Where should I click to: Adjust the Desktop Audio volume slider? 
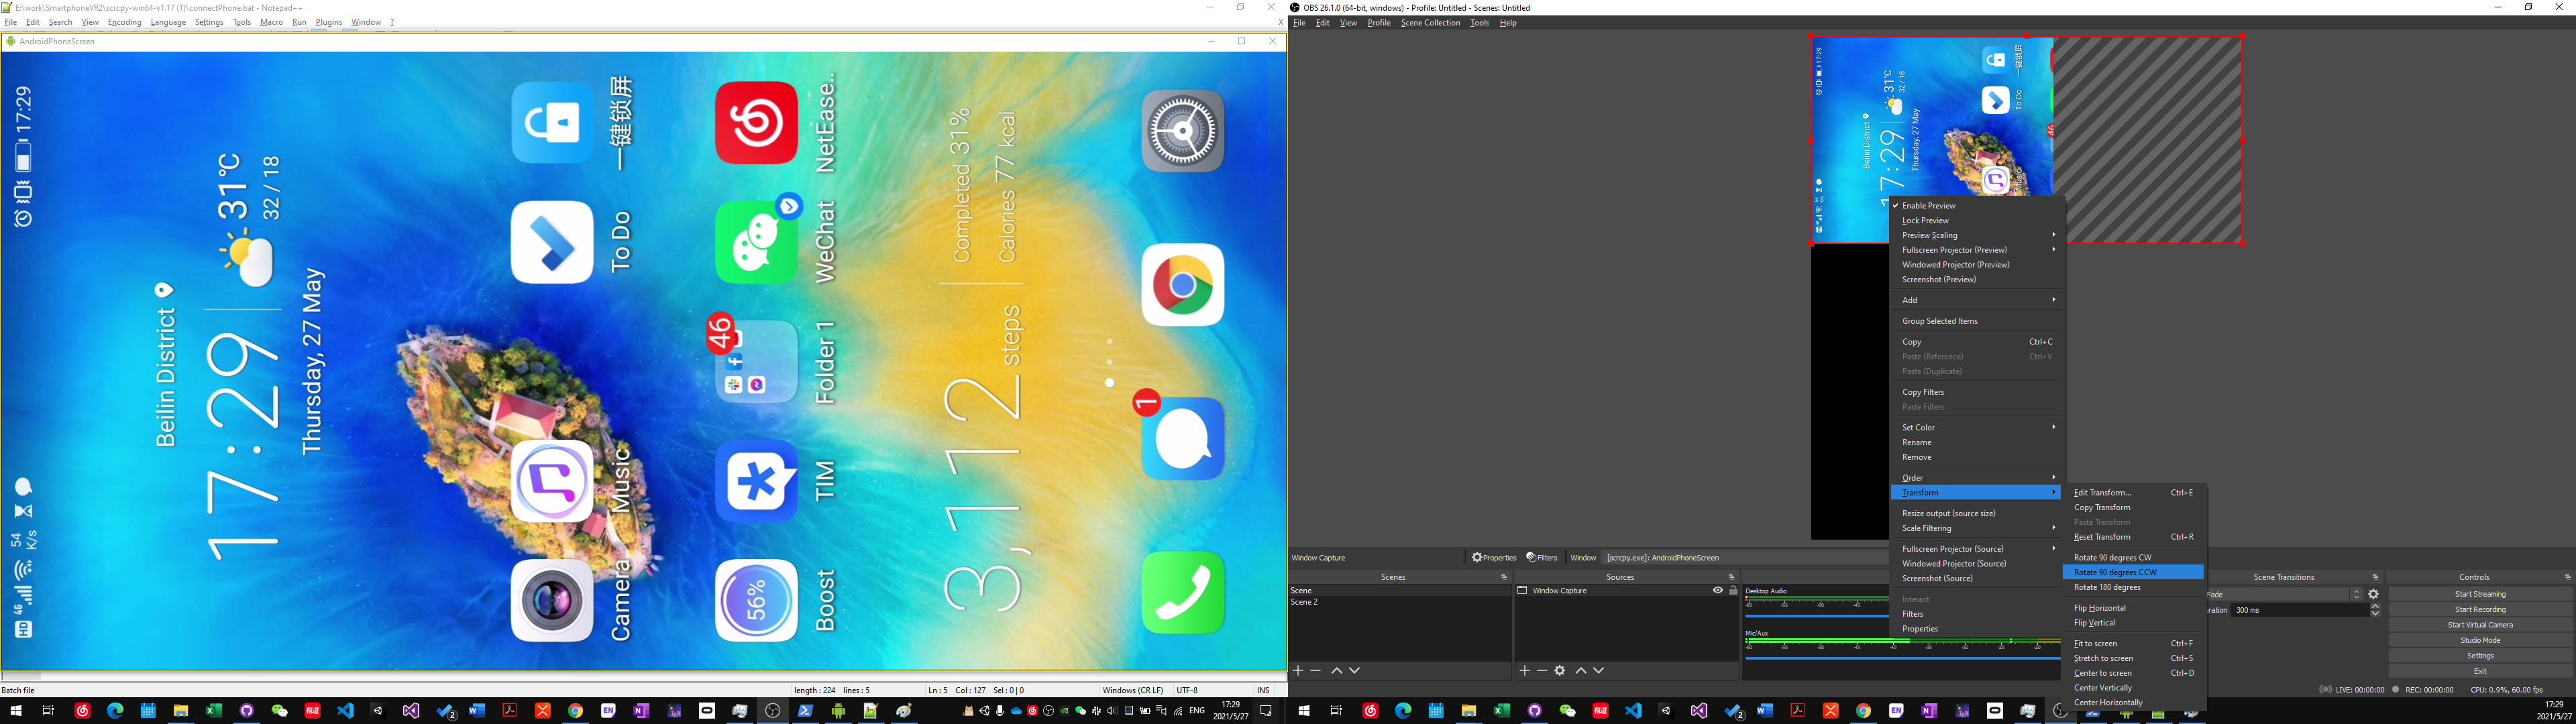pyautogui.click(x=1817, y=616)
